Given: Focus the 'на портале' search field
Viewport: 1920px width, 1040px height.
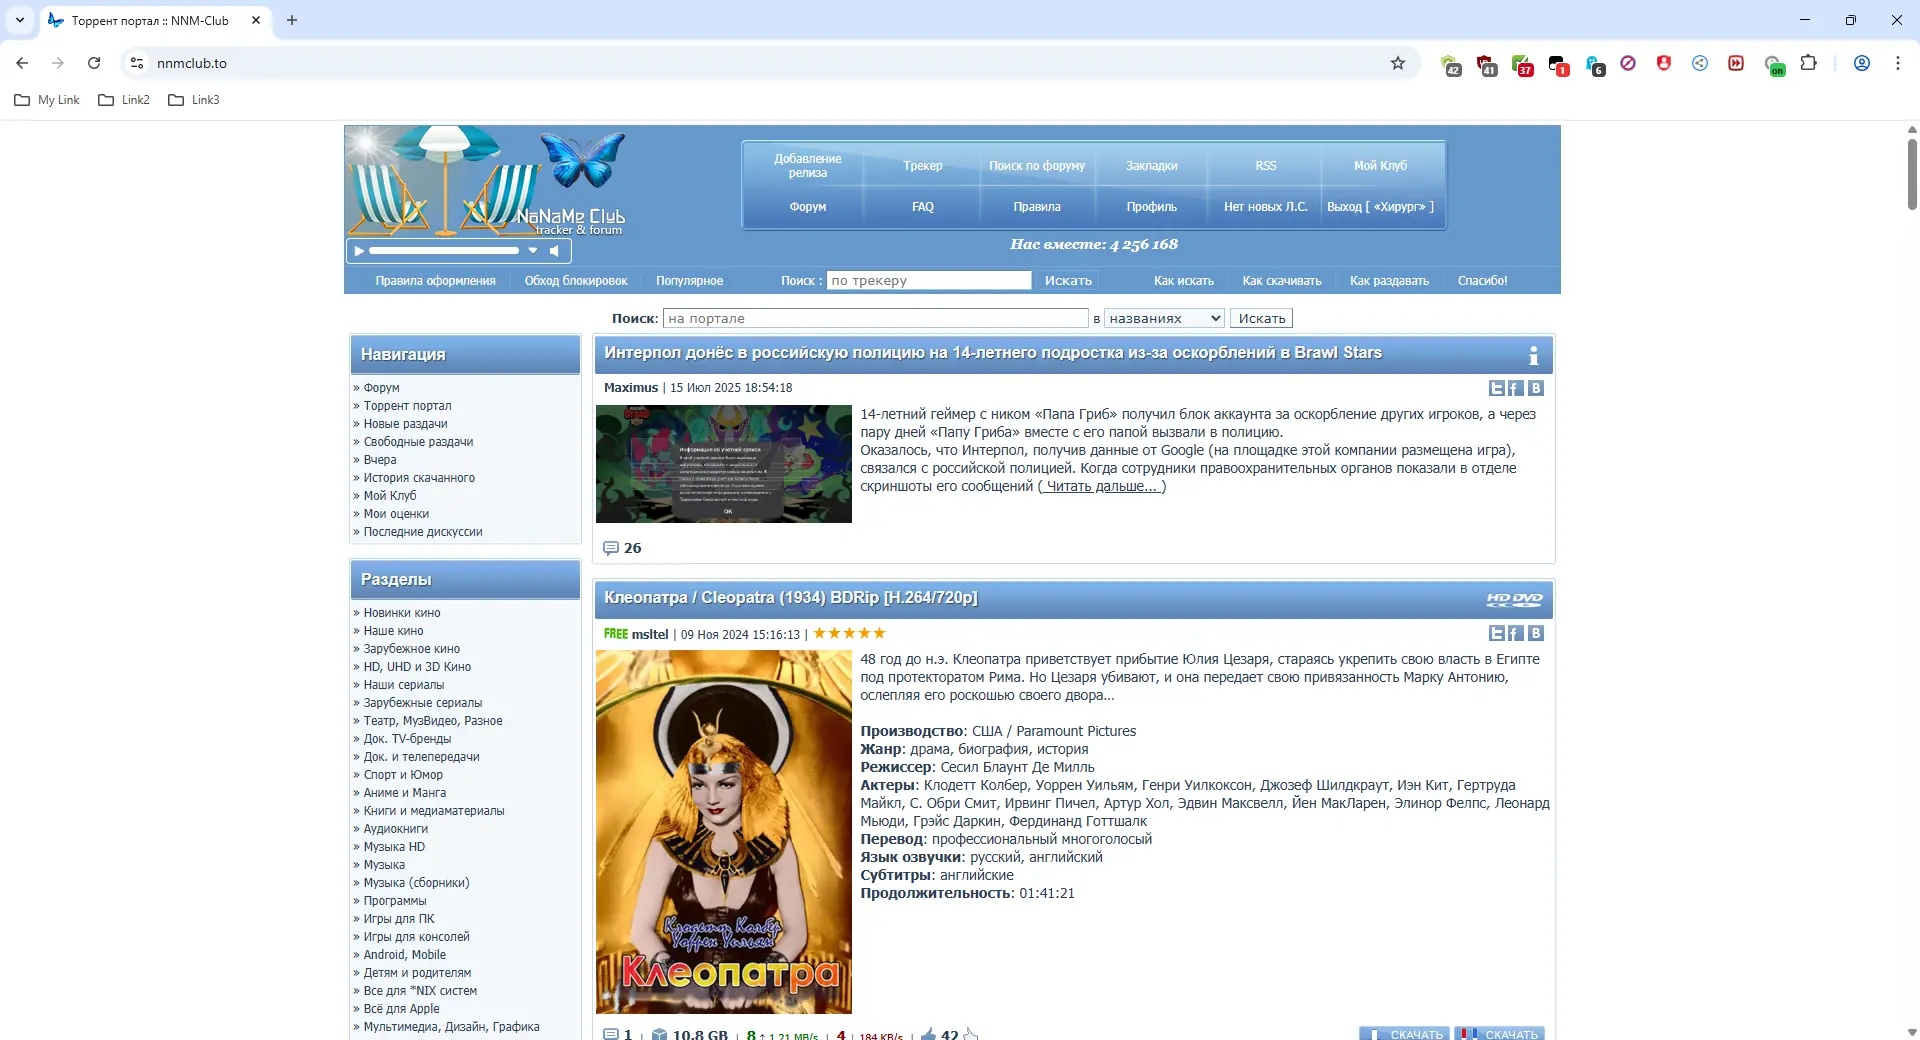Looking at the screenshot, I should click(x=875, y=318).
